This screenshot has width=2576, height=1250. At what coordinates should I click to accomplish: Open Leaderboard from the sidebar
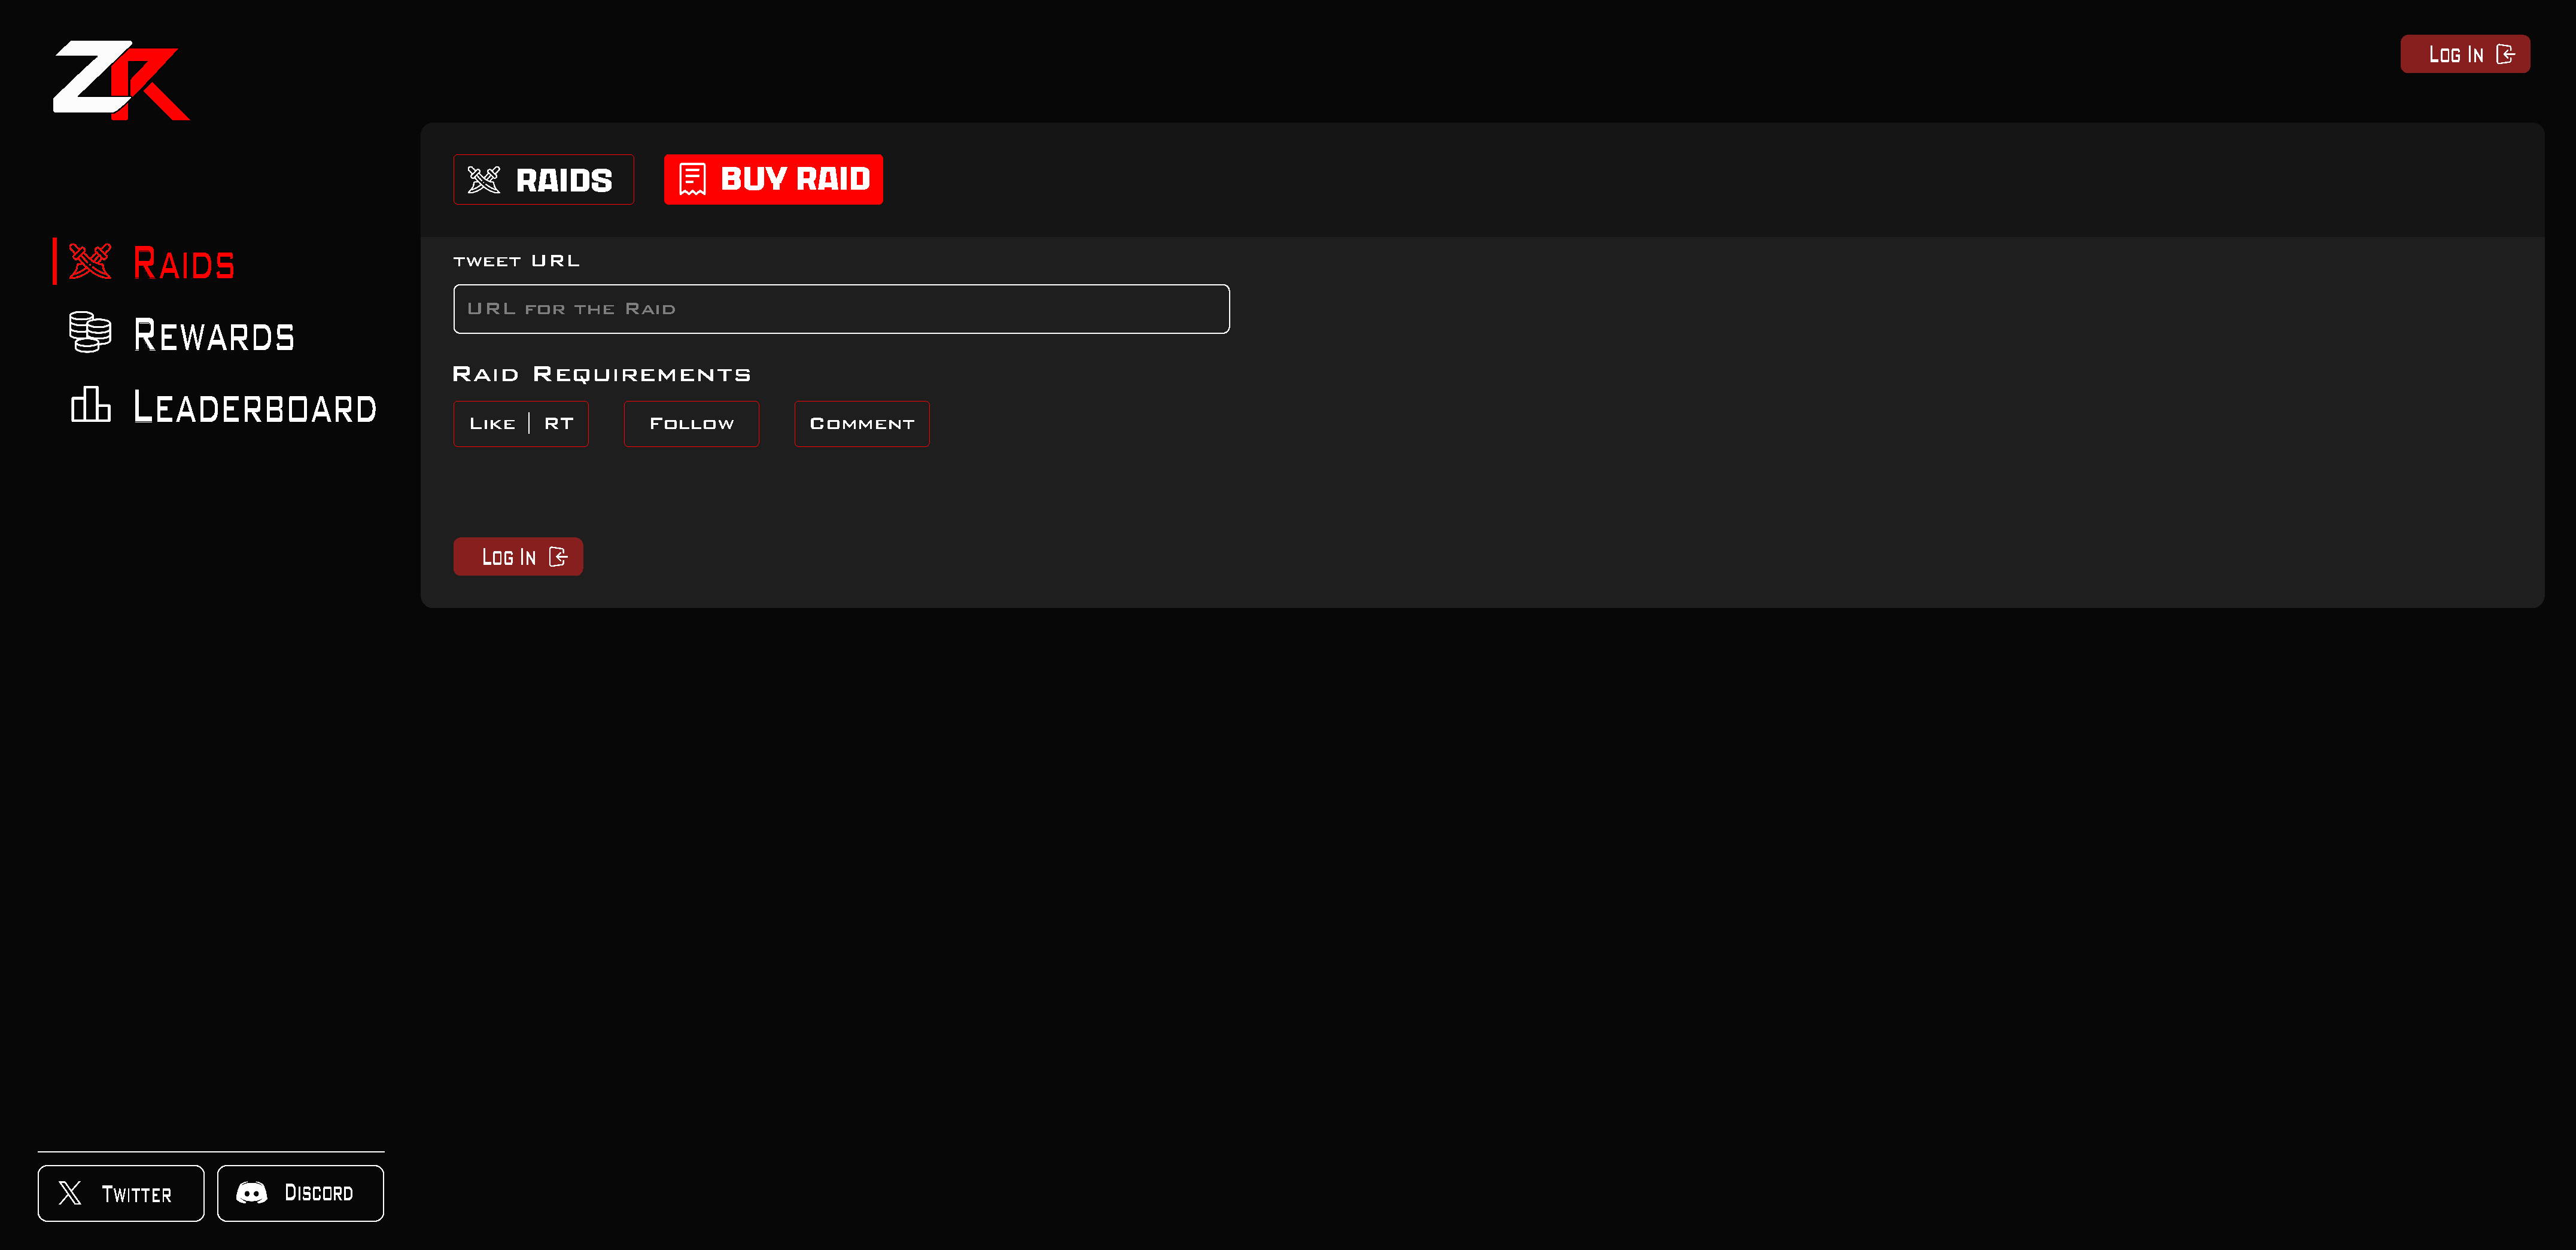254,407
